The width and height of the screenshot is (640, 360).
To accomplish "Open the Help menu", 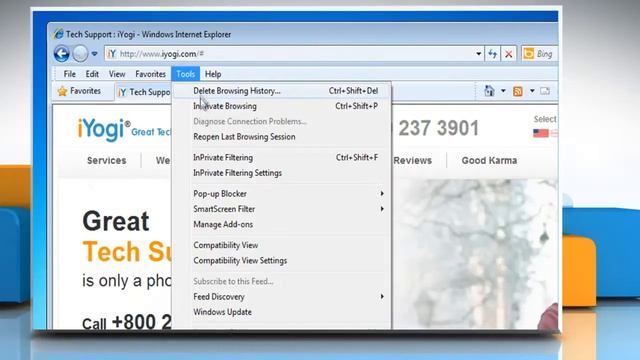I will point(213,74).
